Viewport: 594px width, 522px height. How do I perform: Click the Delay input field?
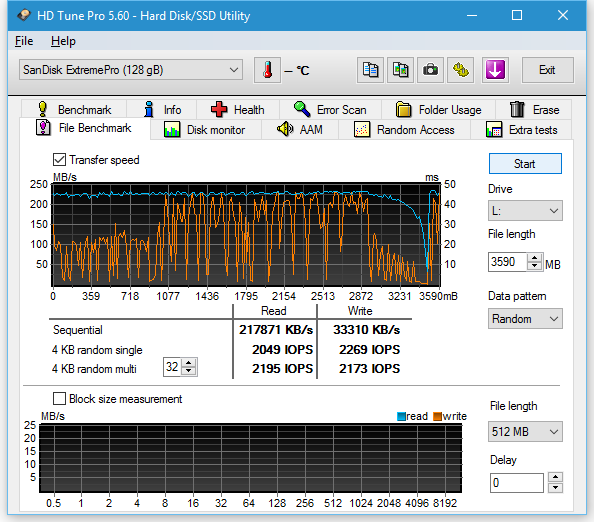point(517,483)
